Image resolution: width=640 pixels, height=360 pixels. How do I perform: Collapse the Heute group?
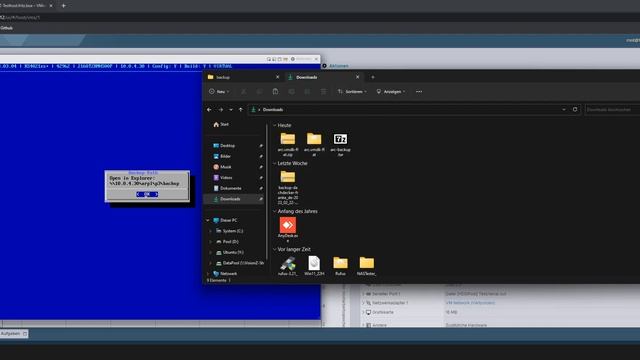(275, 125)
